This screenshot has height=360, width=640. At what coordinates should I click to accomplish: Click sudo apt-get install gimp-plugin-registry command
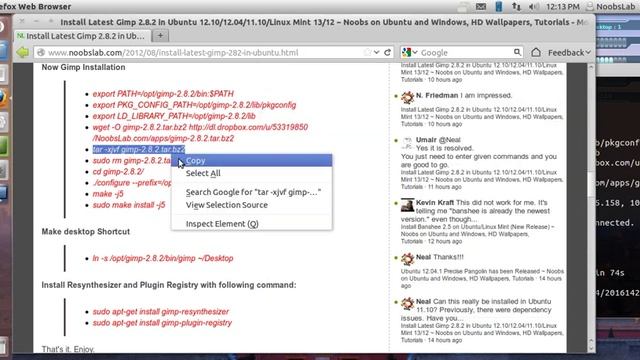coord(162,322)
